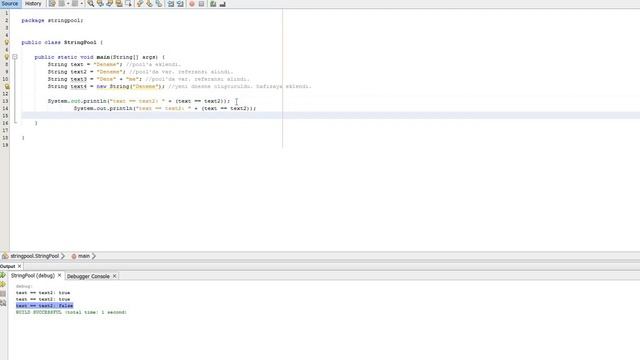Viewport: 640px width, 360px height.
Task: Click the 'package stringpool;' code line
Action: tap(52, 20)
